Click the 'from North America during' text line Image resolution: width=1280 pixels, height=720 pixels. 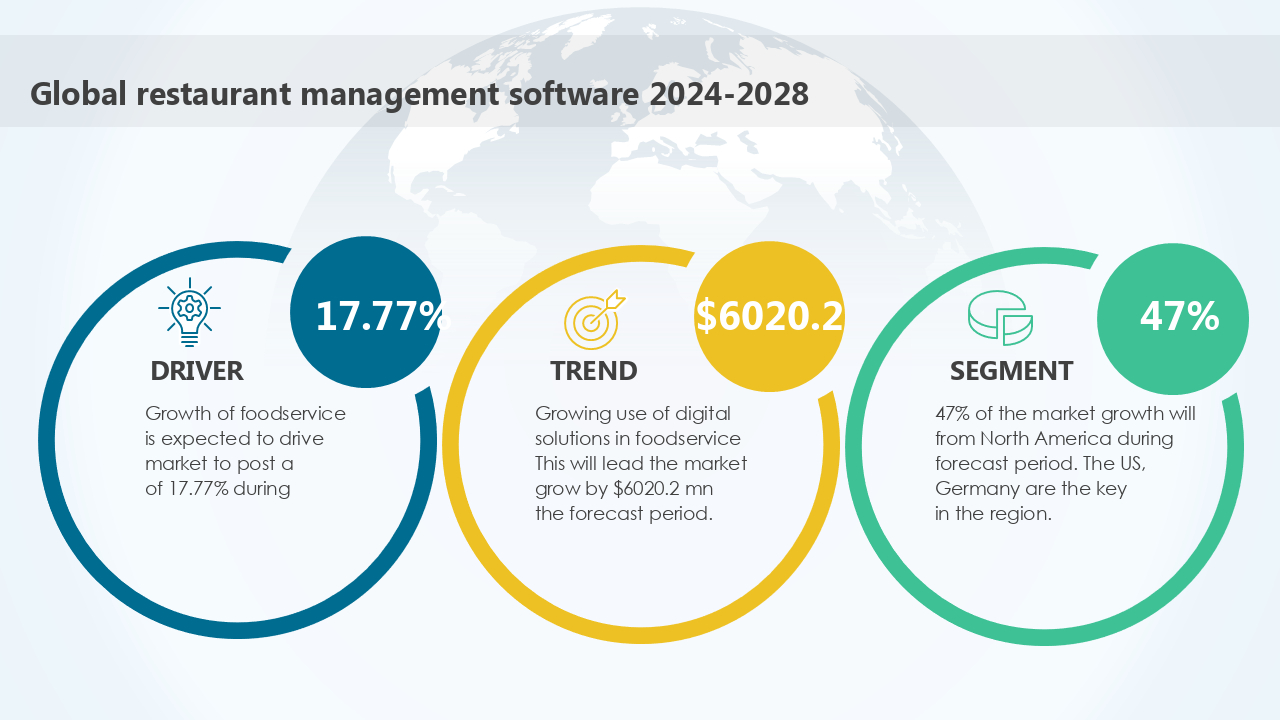click(1054, 438)
